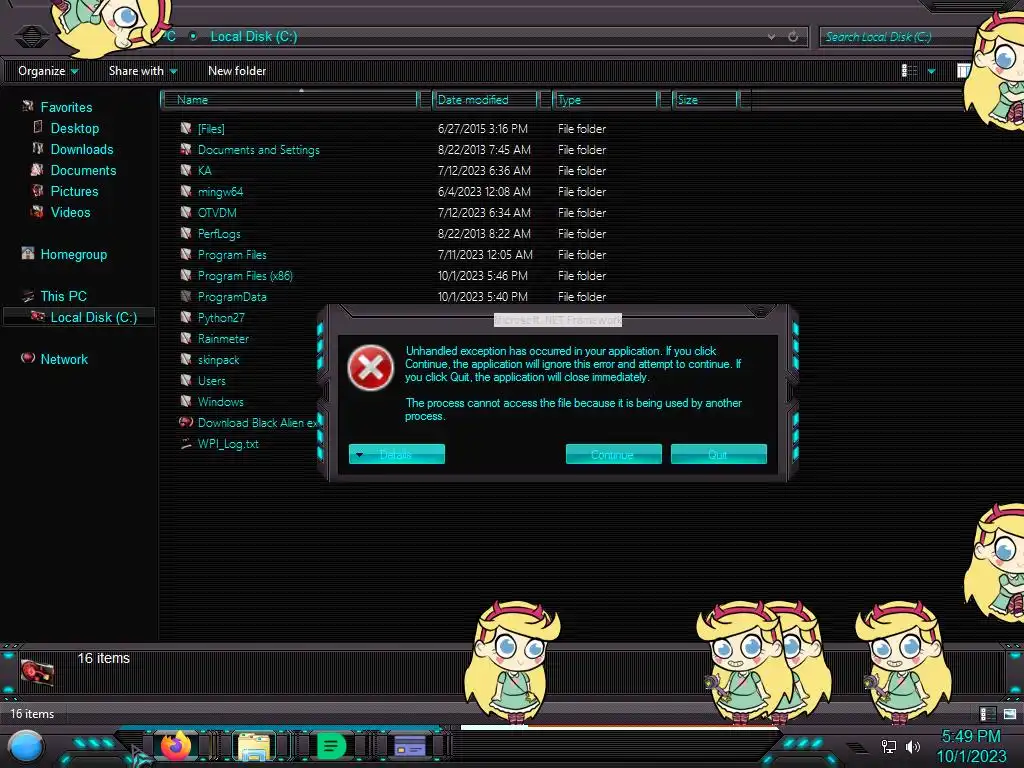Click the change view icon

click(x=909, y=71)
